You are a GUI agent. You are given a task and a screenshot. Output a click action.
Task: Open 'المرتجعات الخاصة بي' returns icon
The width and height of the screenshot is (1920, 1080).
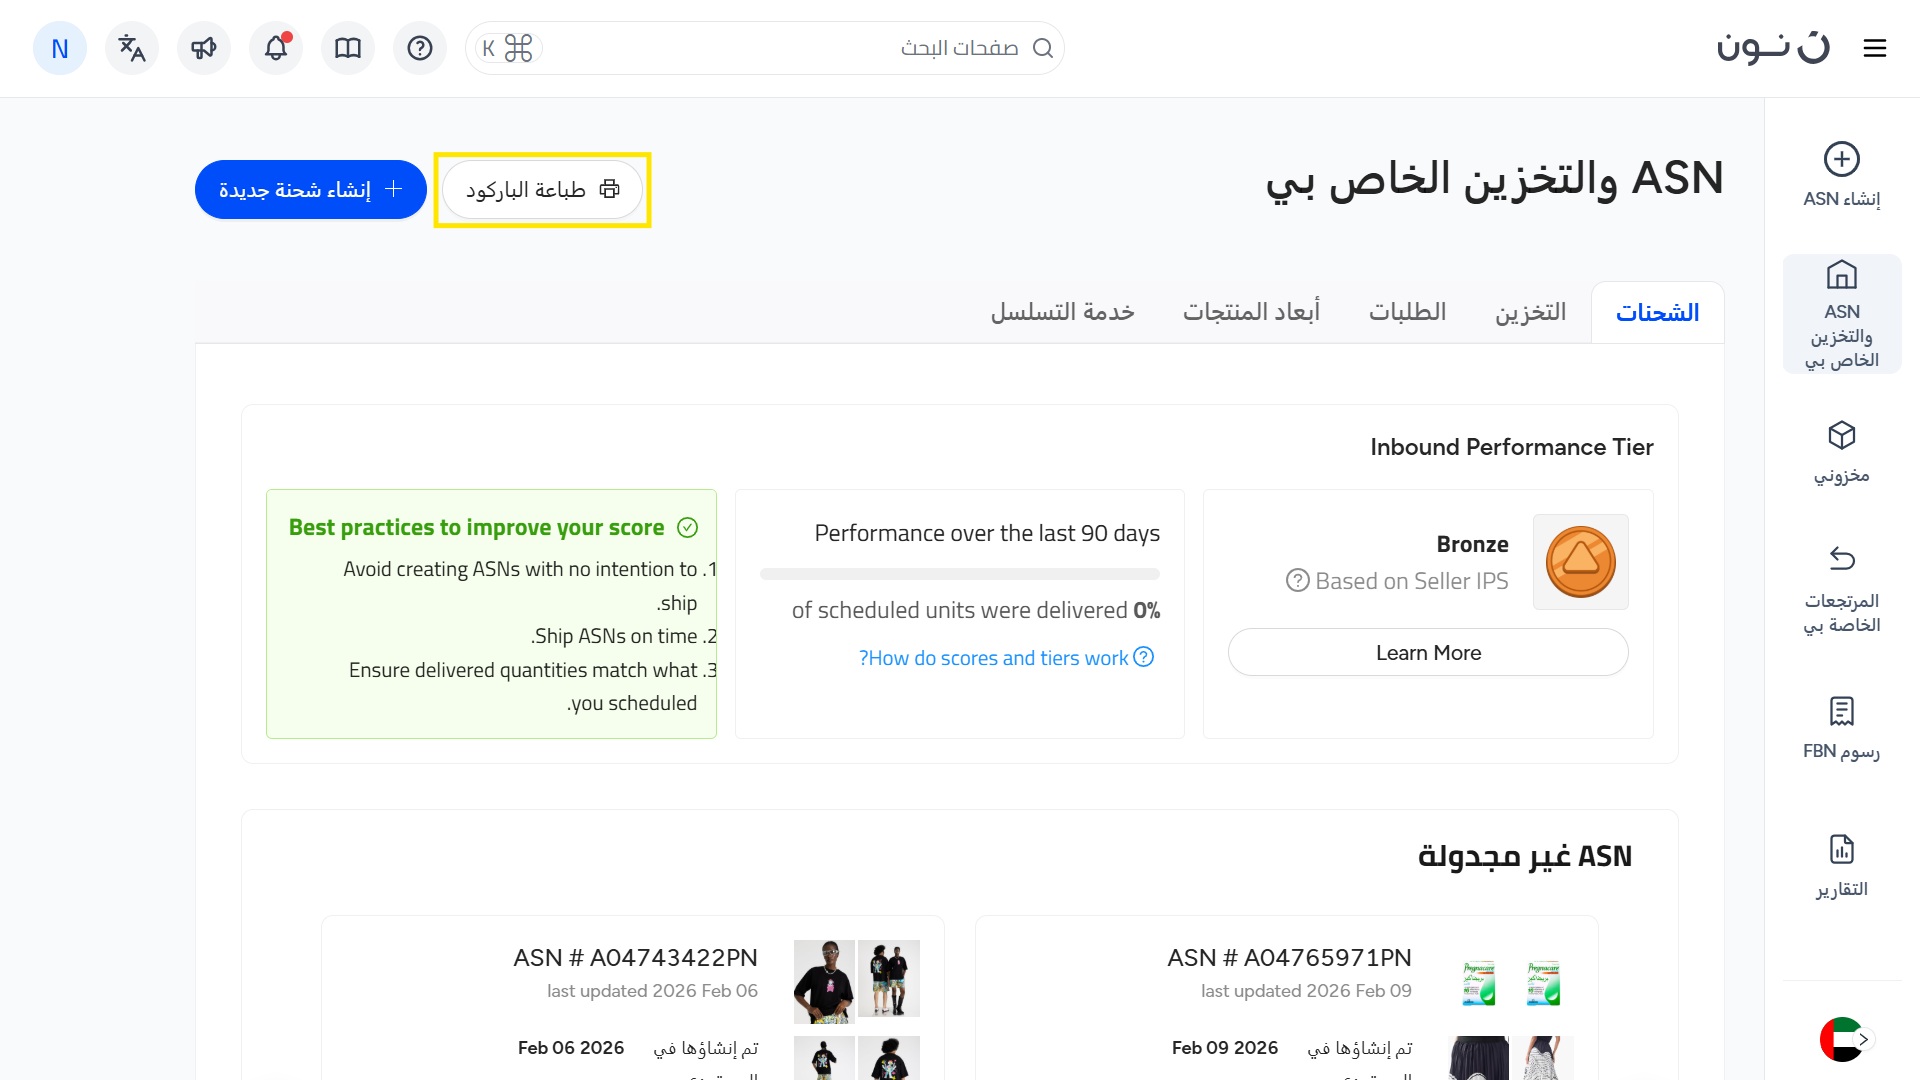(1841, 558)
